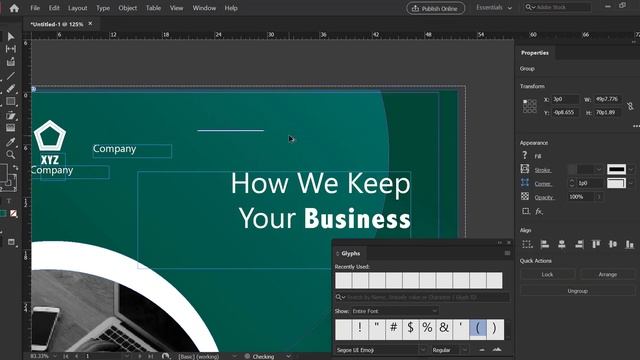This screenshot has width=640, height=360.
Task: Apply None swatch in toolbar
Action: pos(14,213)
